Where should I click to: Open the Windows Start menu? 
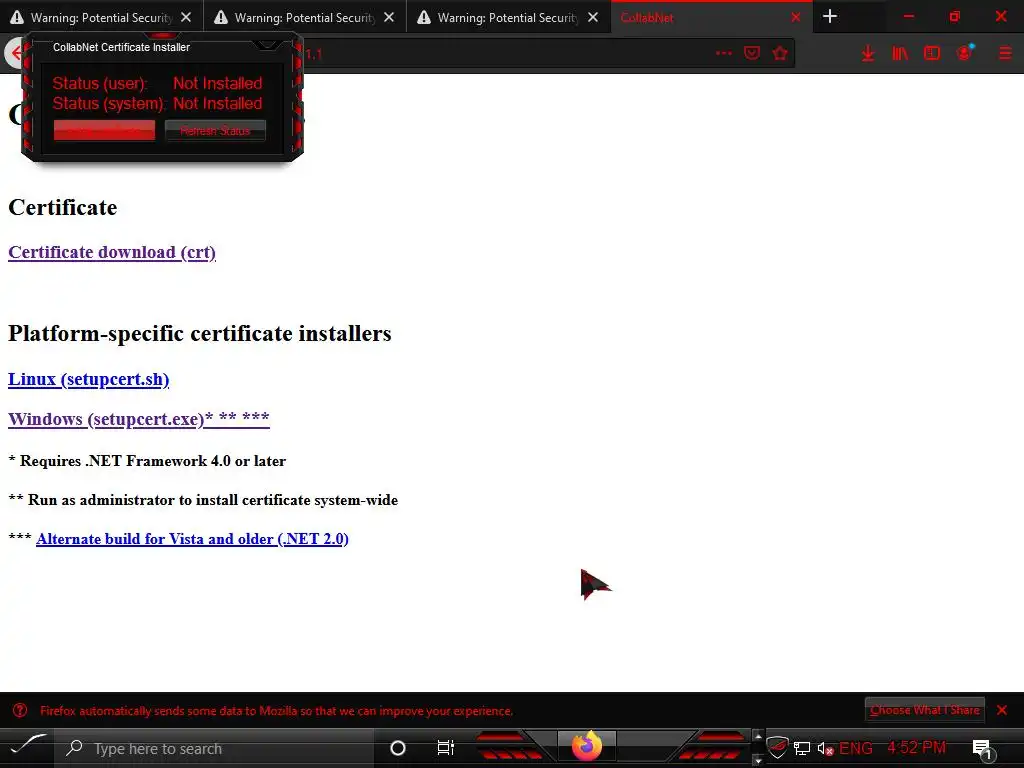pyautogui.click(x=27, y=746)
